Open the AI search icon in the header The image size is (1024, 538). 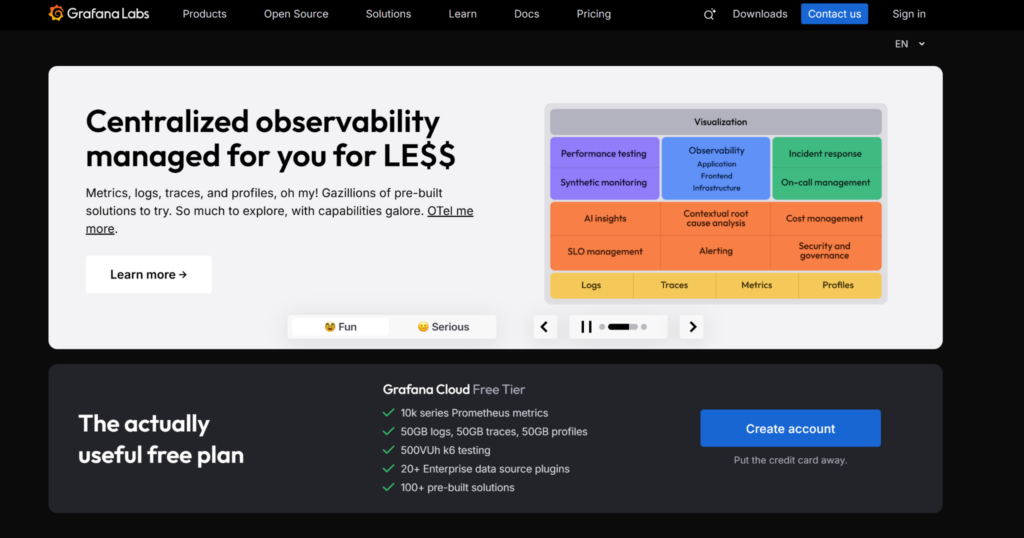point(709,14)
